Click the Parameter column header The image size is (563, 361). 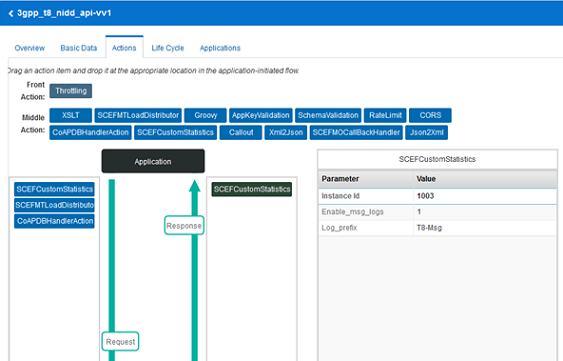[x=340, y=179]
